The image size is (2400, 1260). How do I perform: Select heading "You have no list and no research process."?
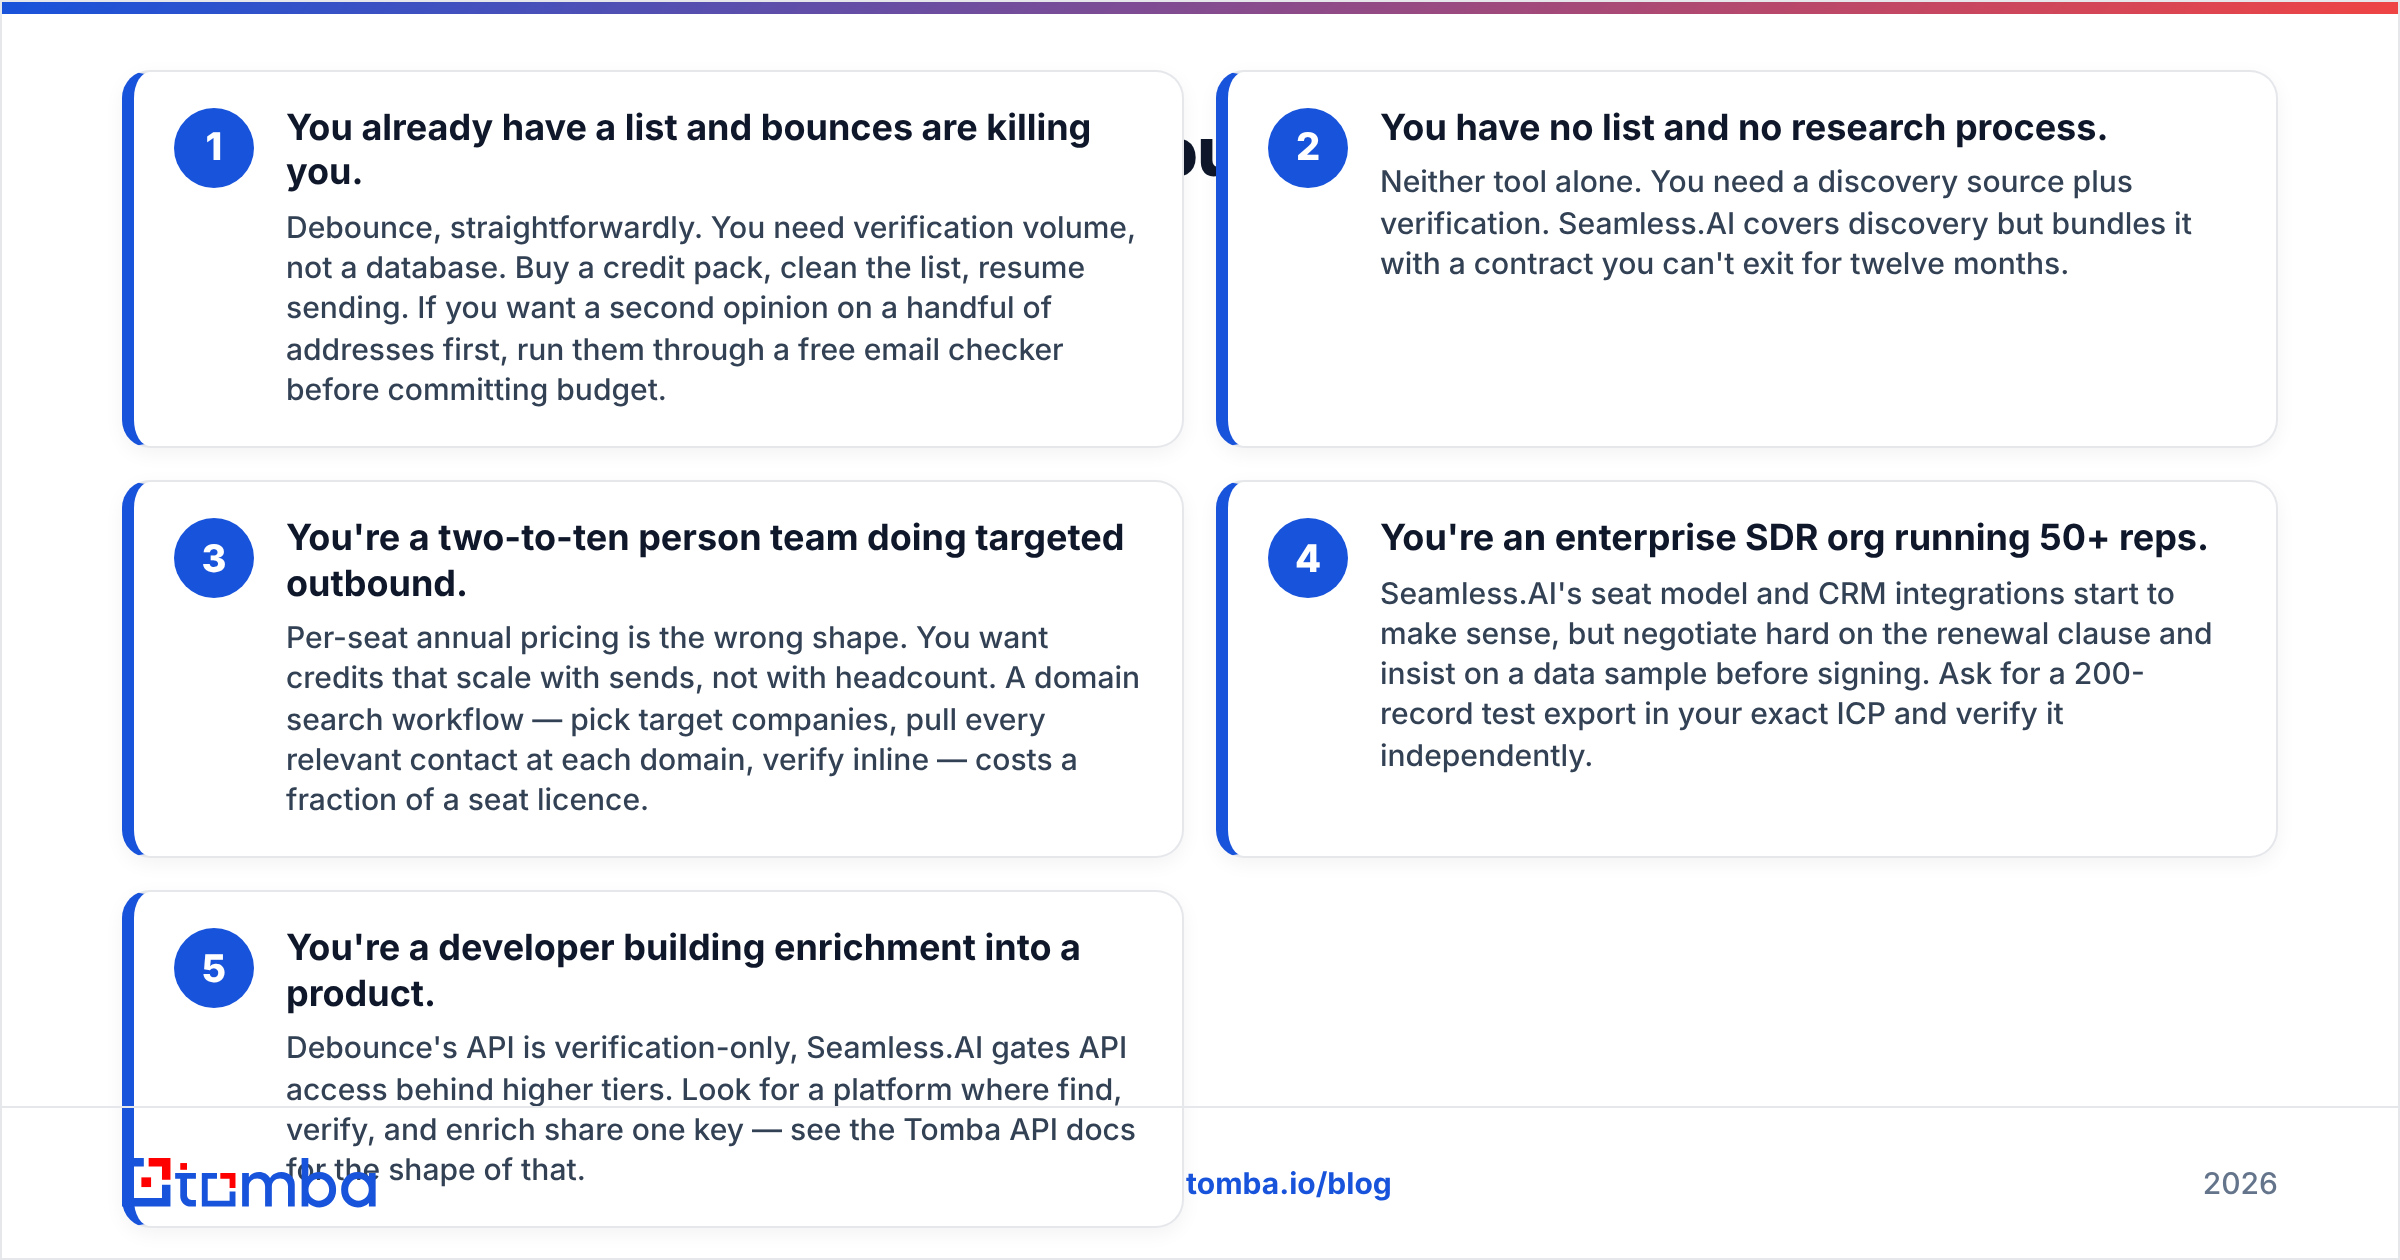1743,128
